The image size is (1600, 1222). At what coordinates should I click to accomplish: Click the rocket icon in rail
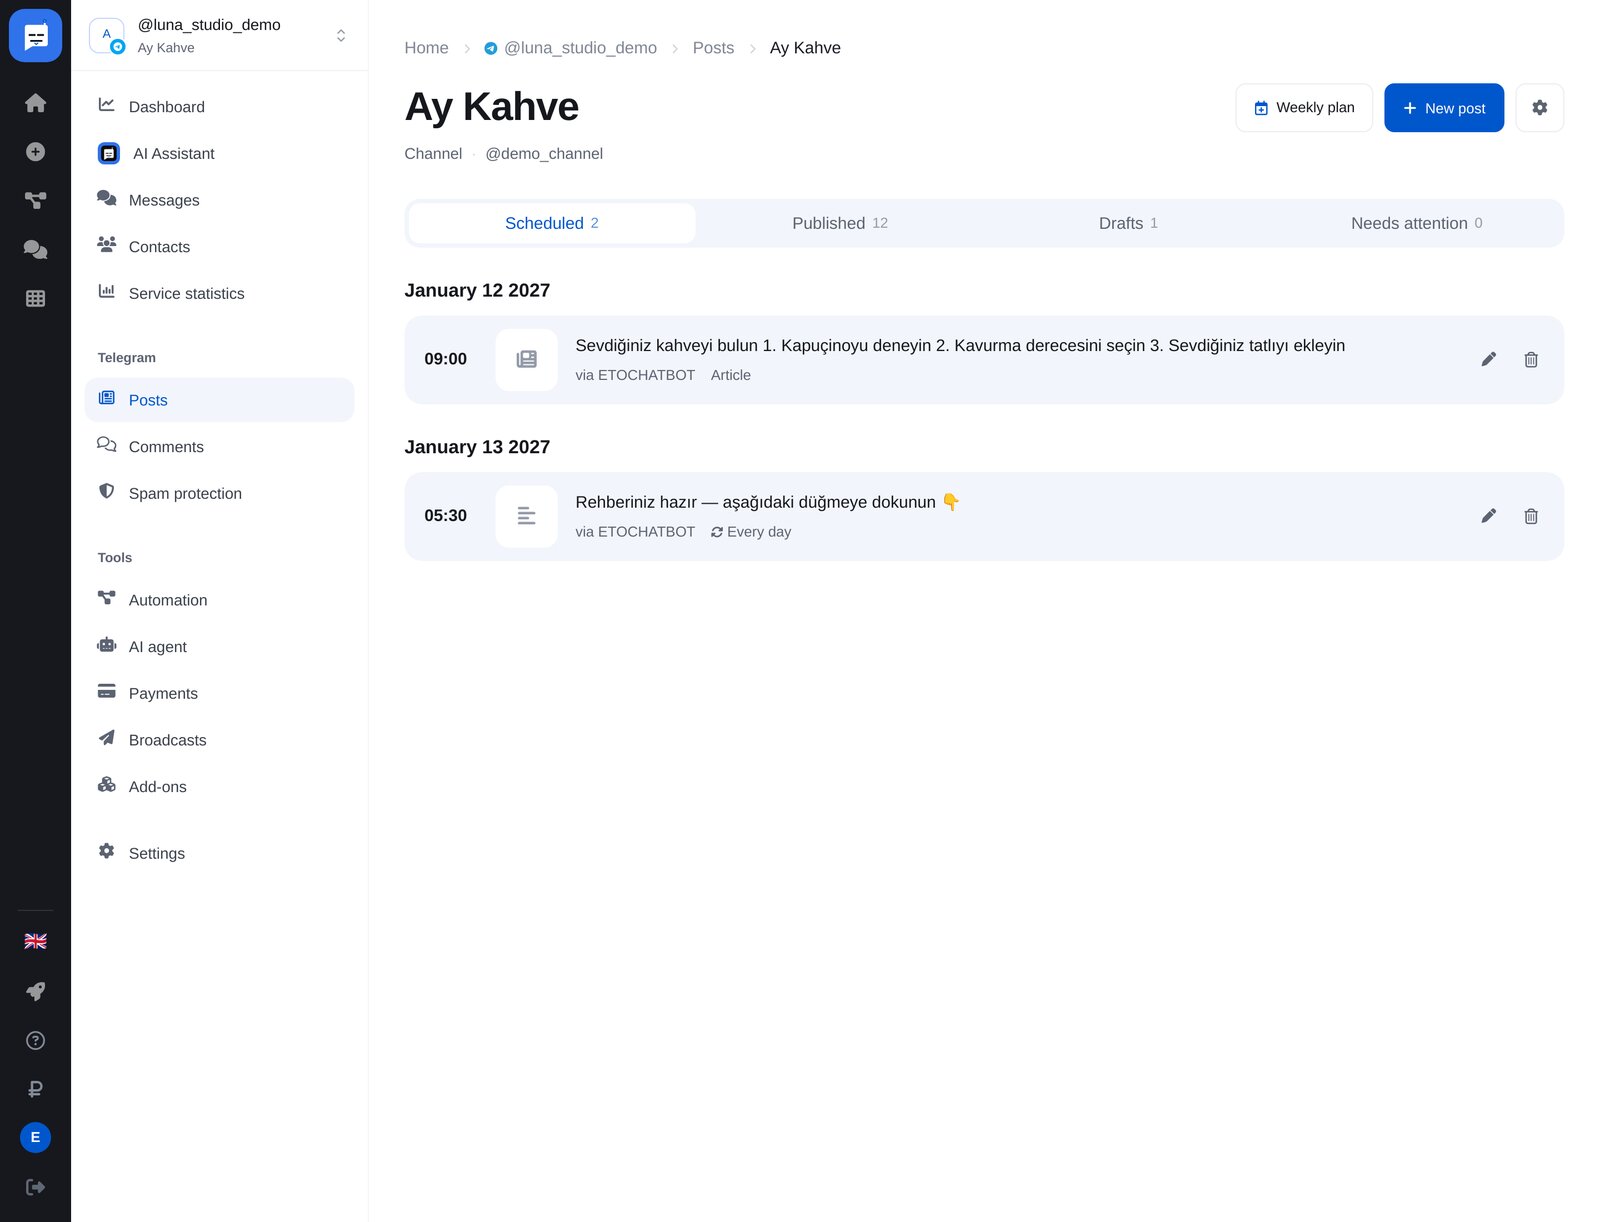tap(35, 991)
